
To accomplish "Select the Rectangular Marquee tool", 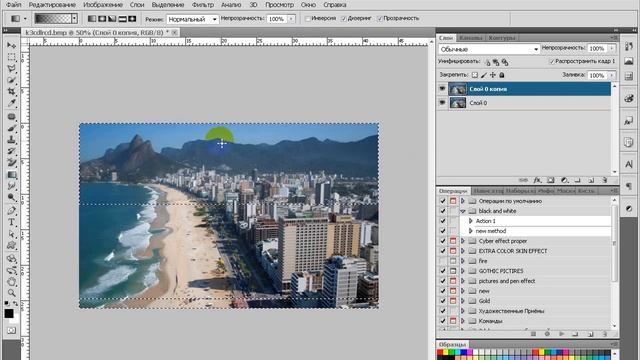I will [x=11, y=56].
